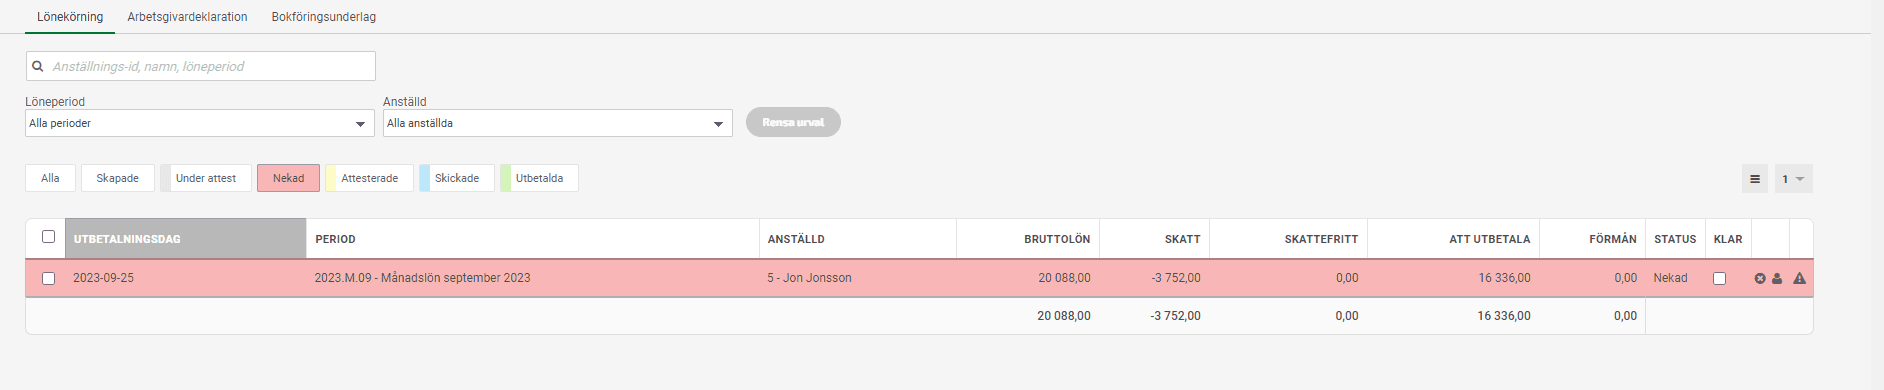Image resolution: width=1884 pixels, height=390 pixels.
Task: Switch to the Bokföringsunderlag tab
Action: pyautogui.click(x=324, y=17)
